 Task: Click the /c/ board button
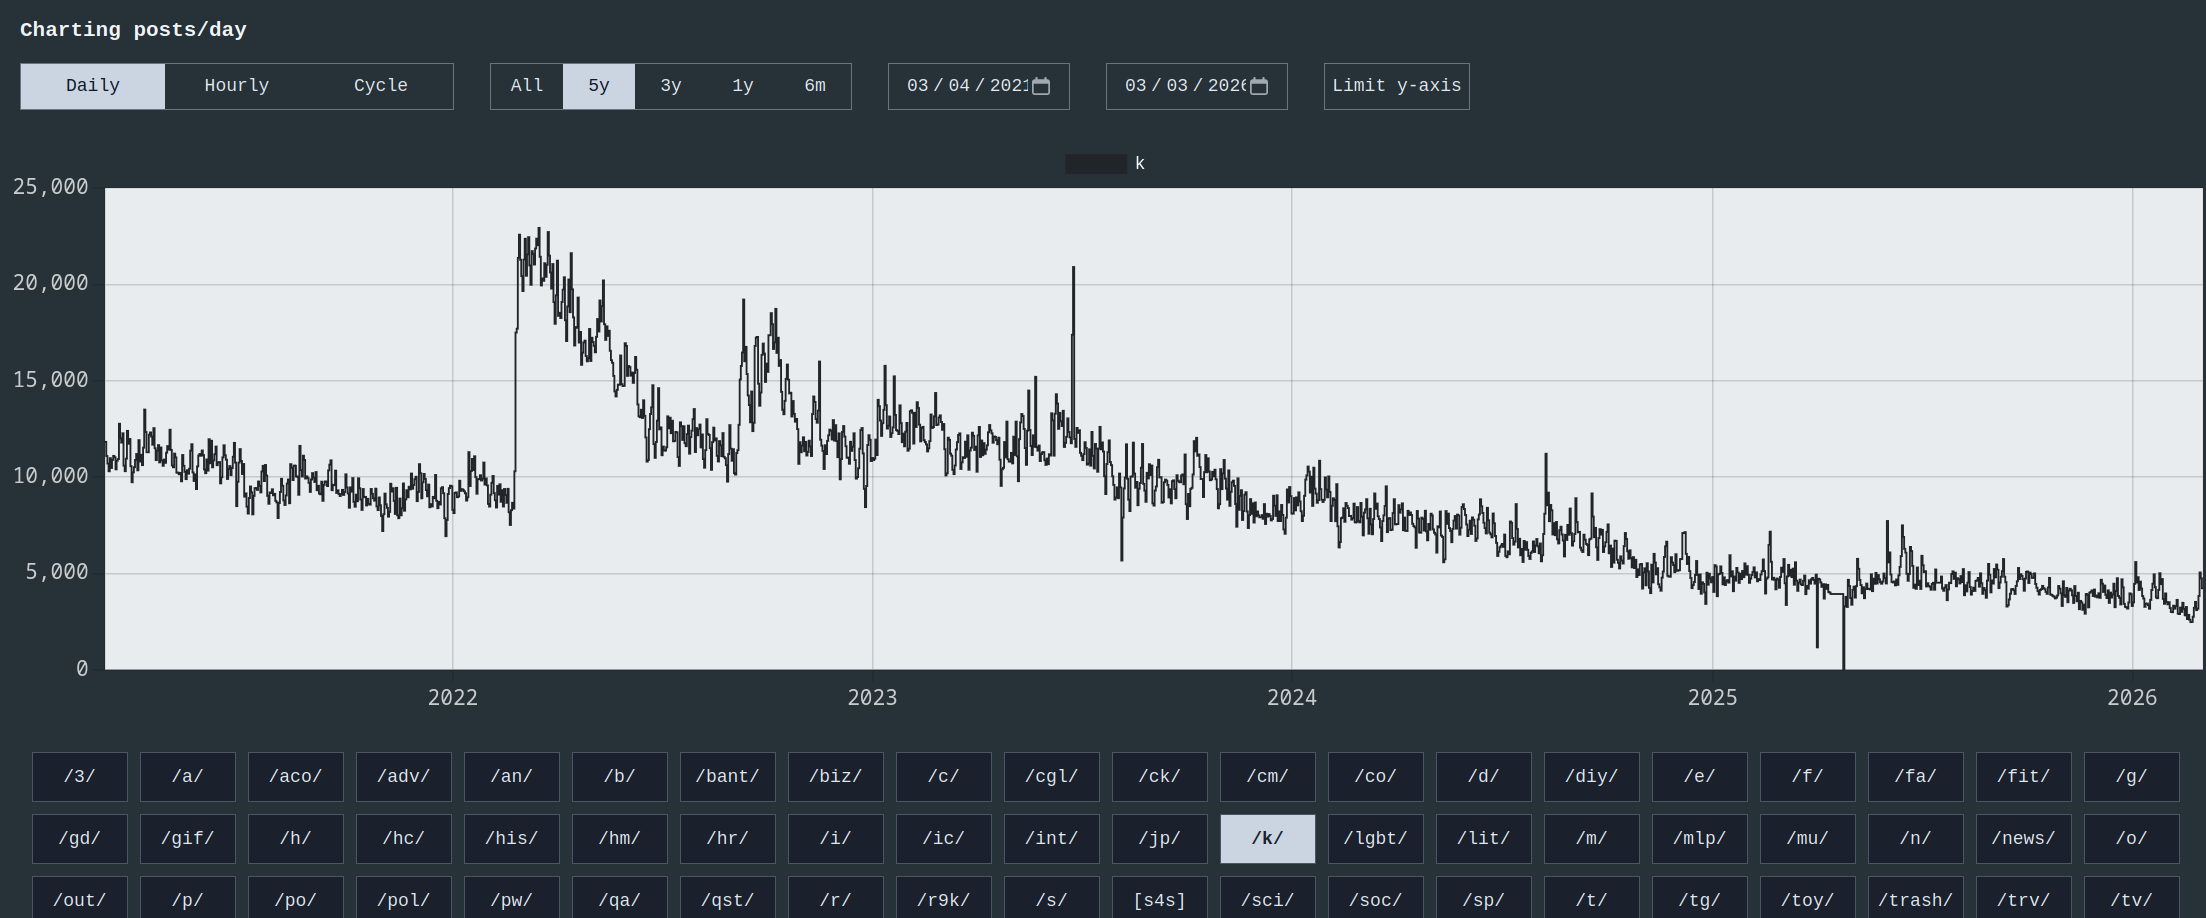pyautogui.click(x=944, y=777)
